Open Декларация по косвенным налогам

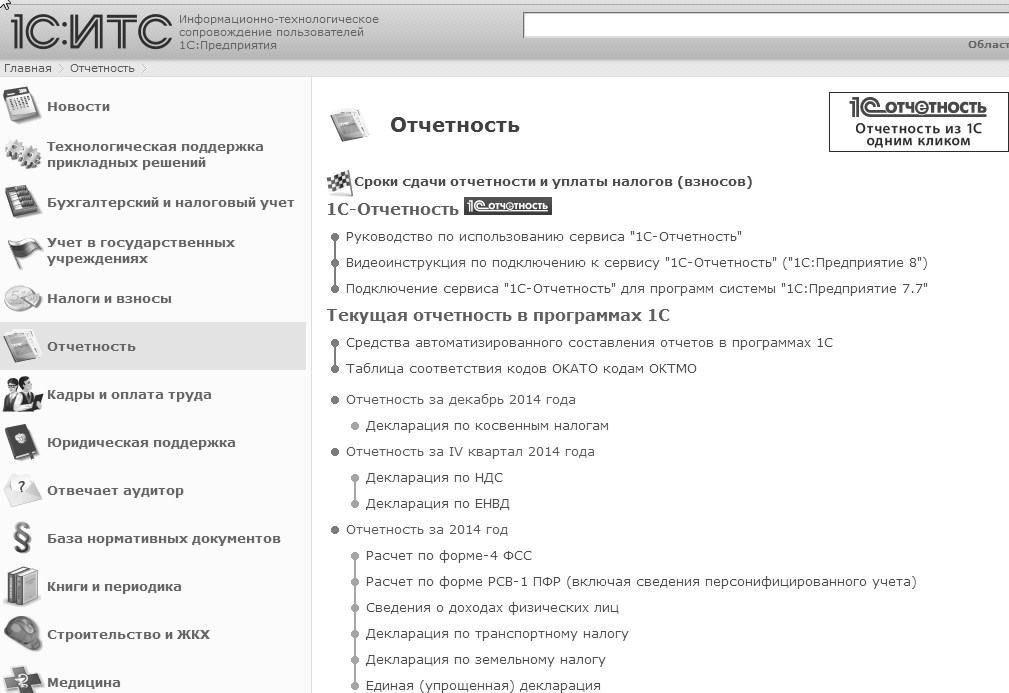coord(487,426)
